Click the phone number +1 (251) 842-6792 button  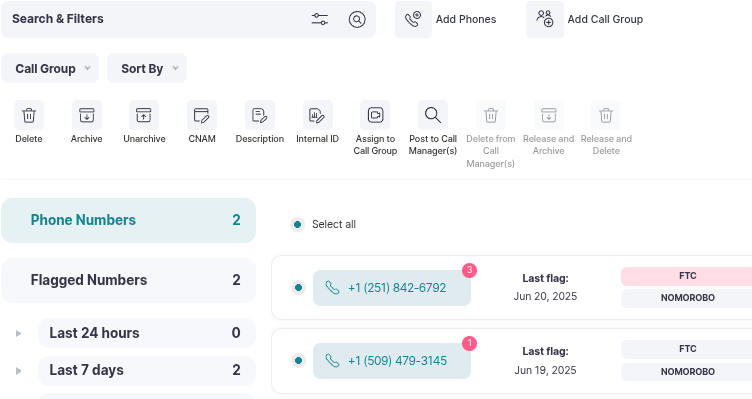click(x=392, y=288)
